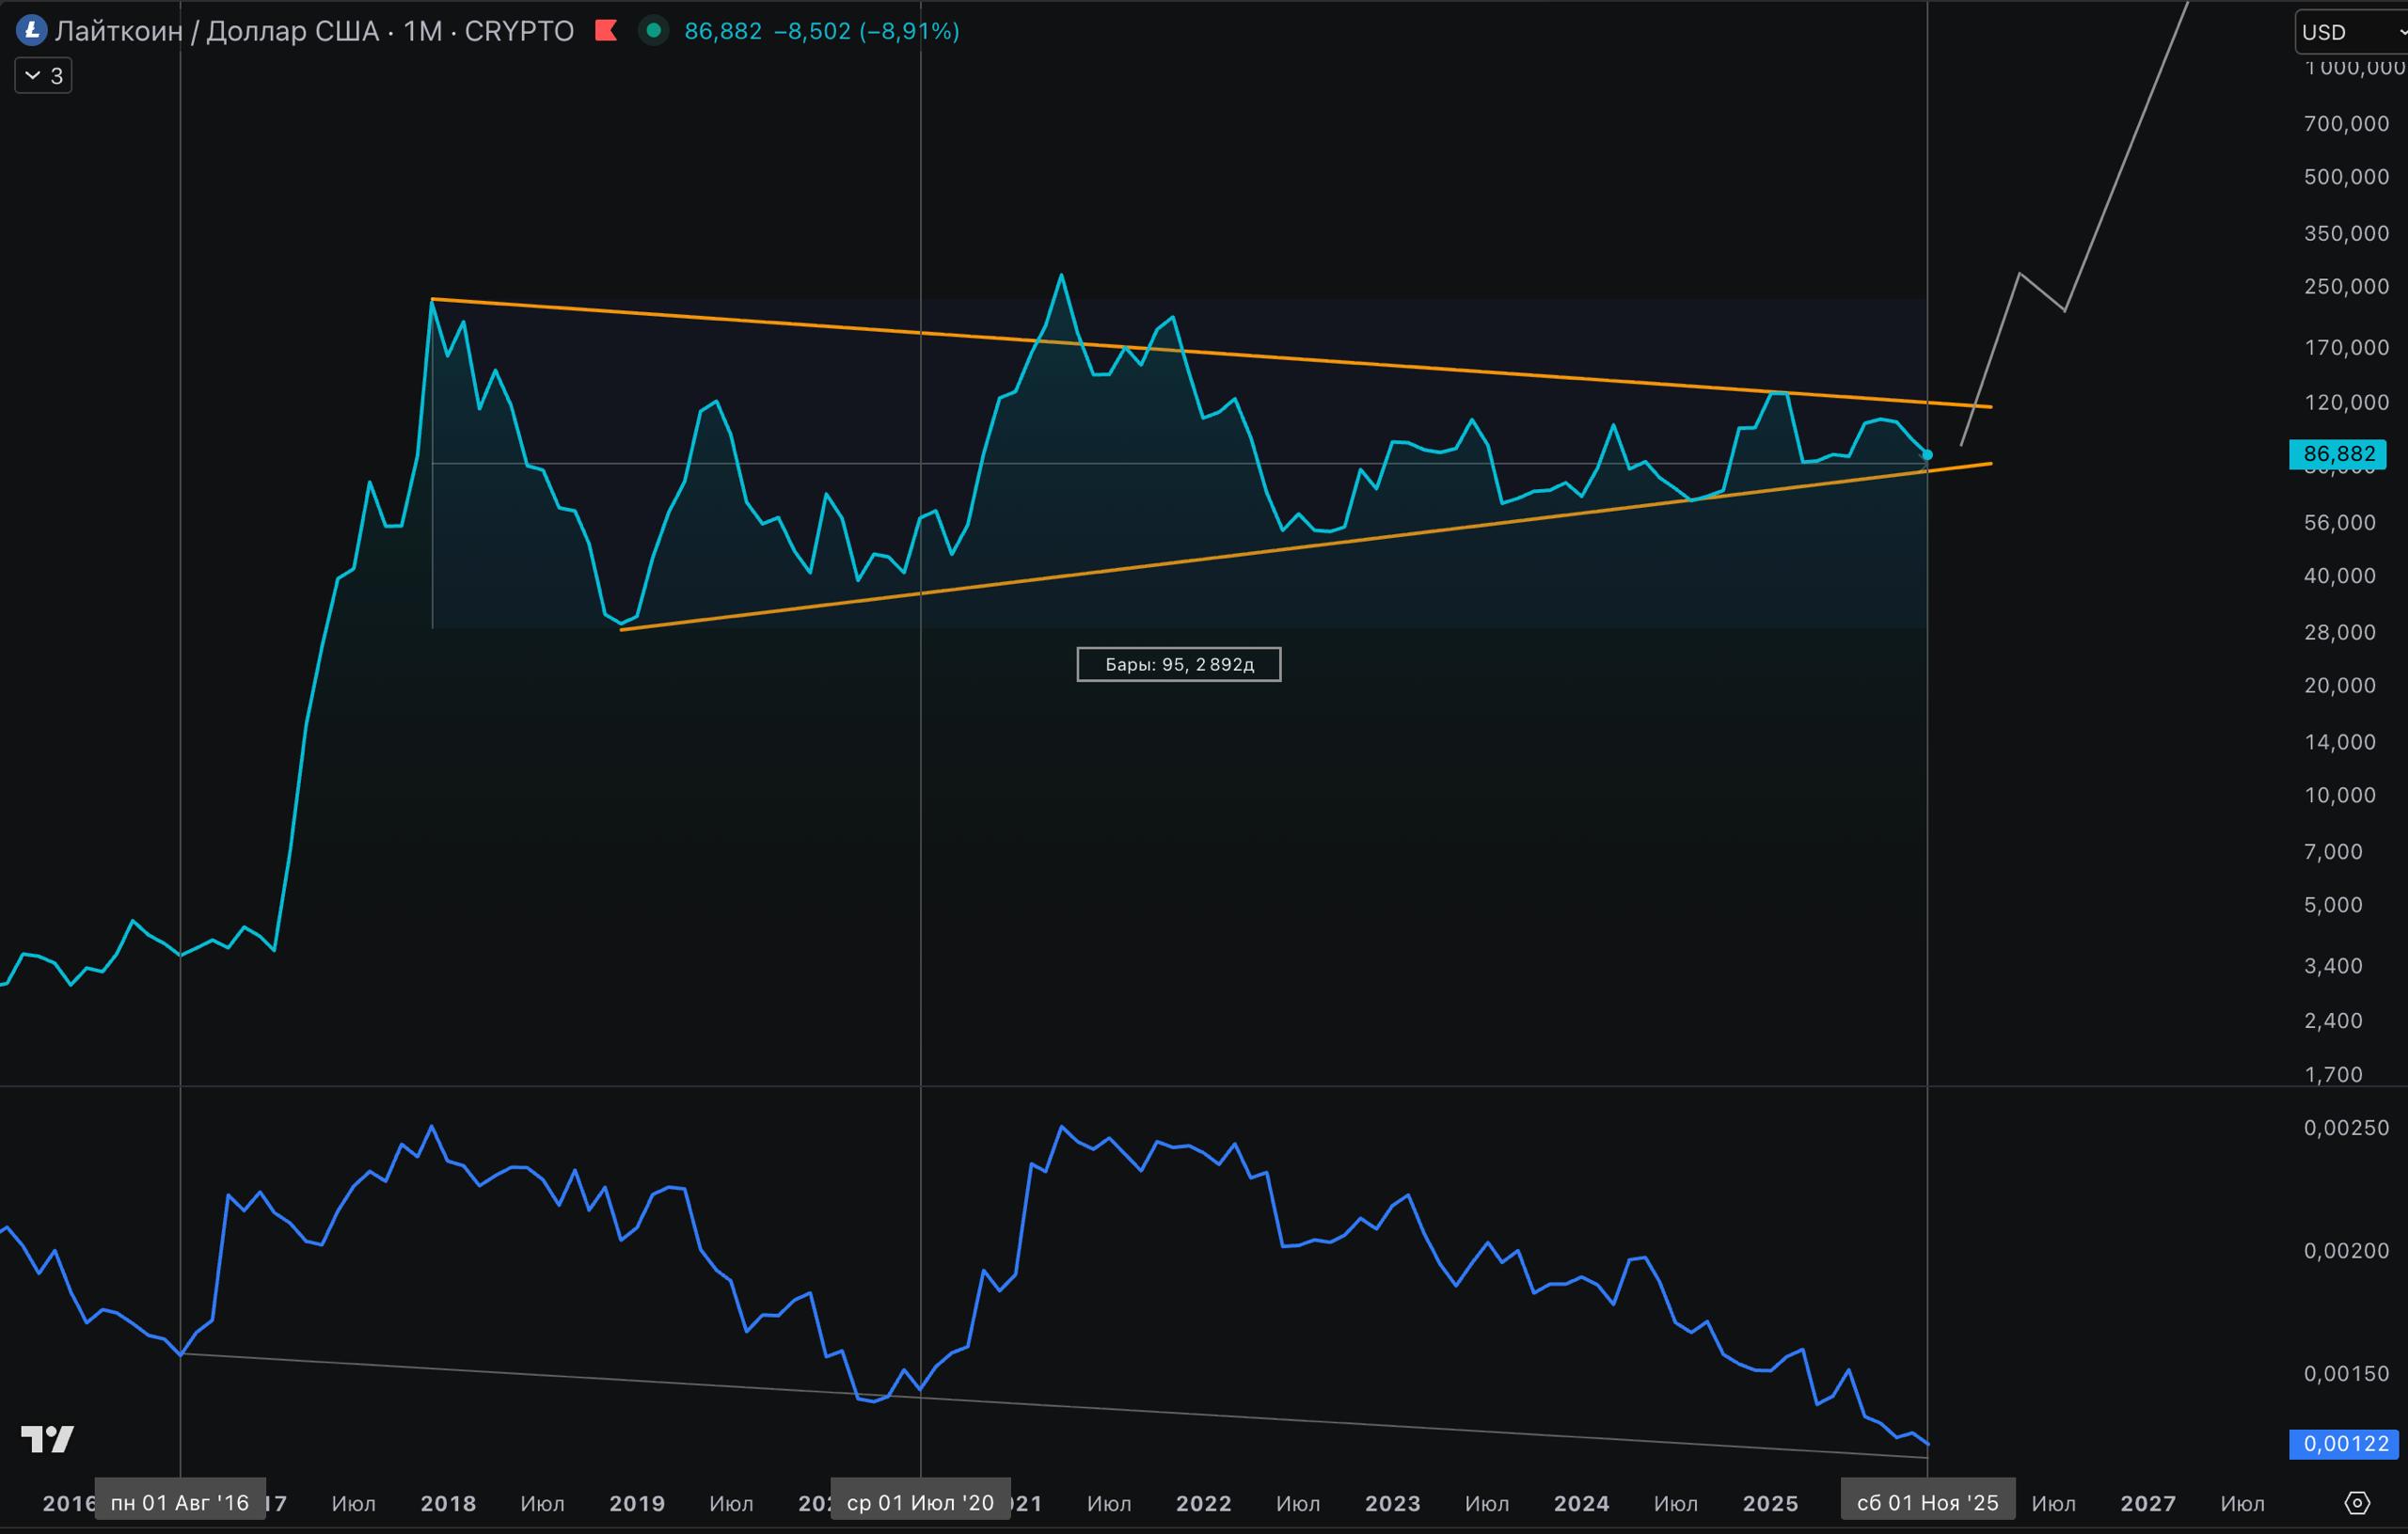Click the ср 01 Июл '20 date marker
2408x1534 pixels.
click(x=920, y=1503)
